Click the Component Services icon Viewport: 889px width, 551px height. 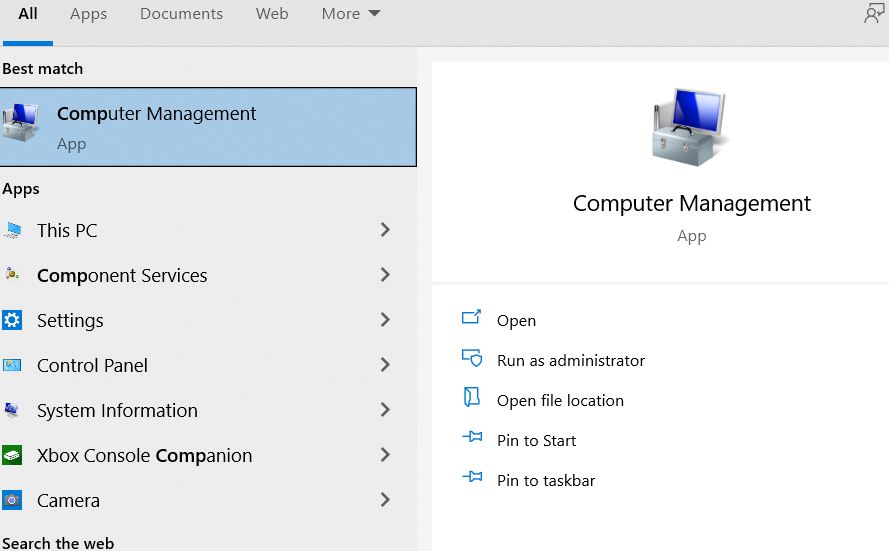click(12, 275)
